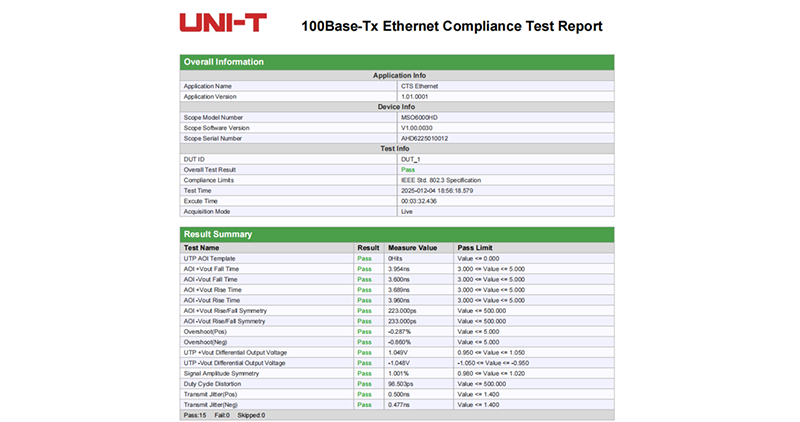Click the Test Info subheading
The width and height of the screenshot is (800, 422).
398,148
